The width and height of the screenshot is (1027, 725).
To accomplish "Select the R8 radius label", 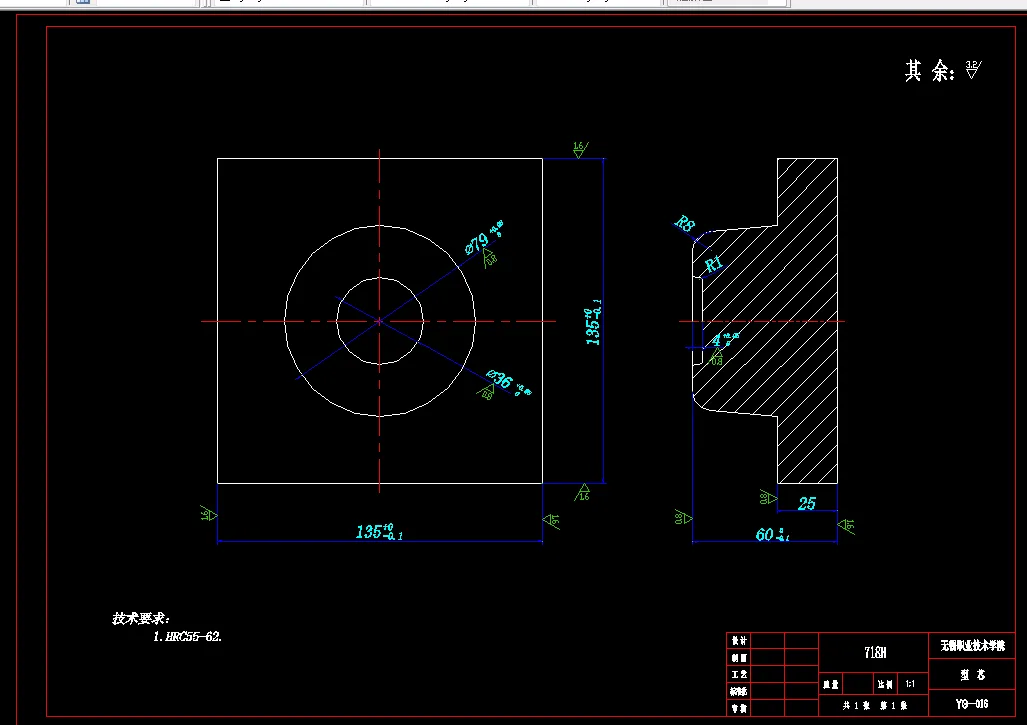I will (x=684, y=223).
